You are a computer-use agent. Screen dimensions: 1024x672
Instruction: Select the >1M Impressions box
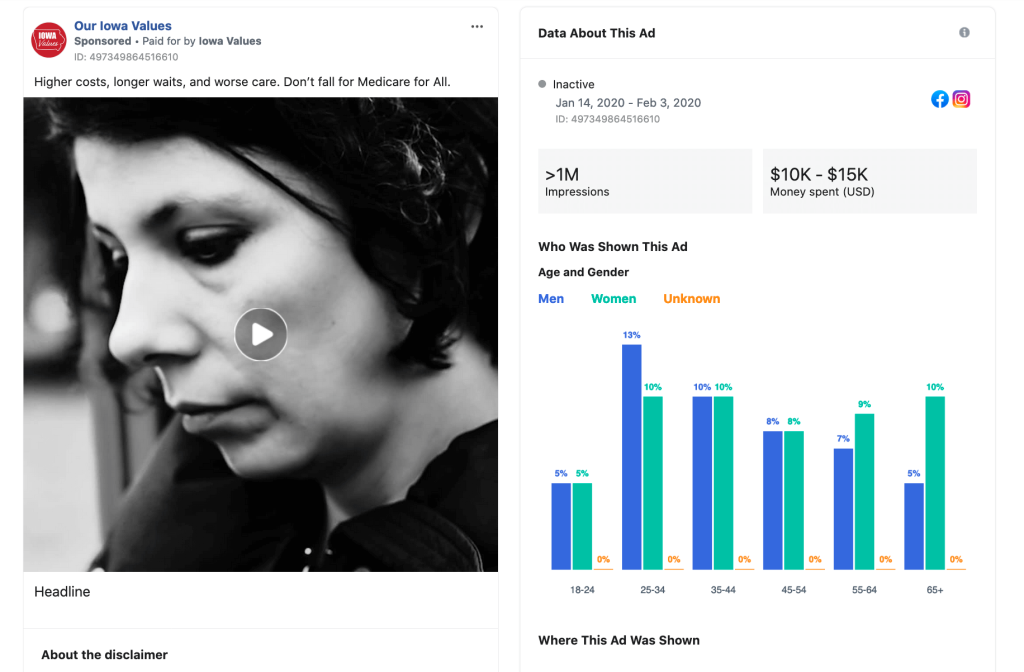tap(644, 181)
